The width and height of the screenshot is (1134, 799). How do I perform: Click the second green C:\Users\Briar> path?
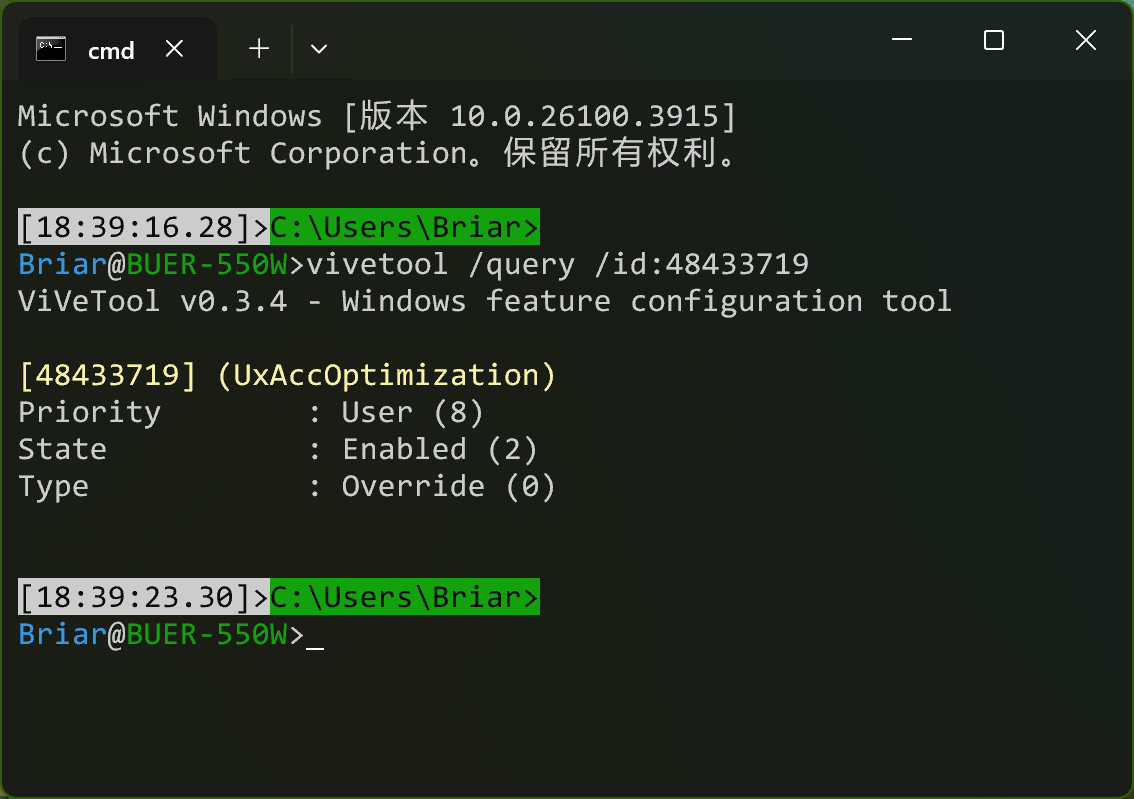[404, 598]
